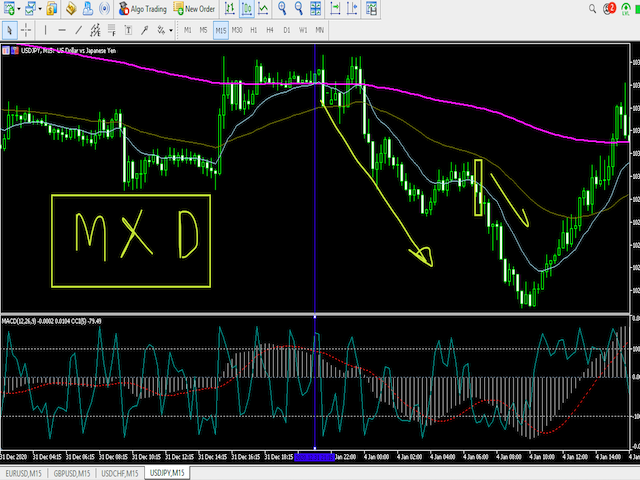Open the golden tag Market icon

click(x=71, y=8)
